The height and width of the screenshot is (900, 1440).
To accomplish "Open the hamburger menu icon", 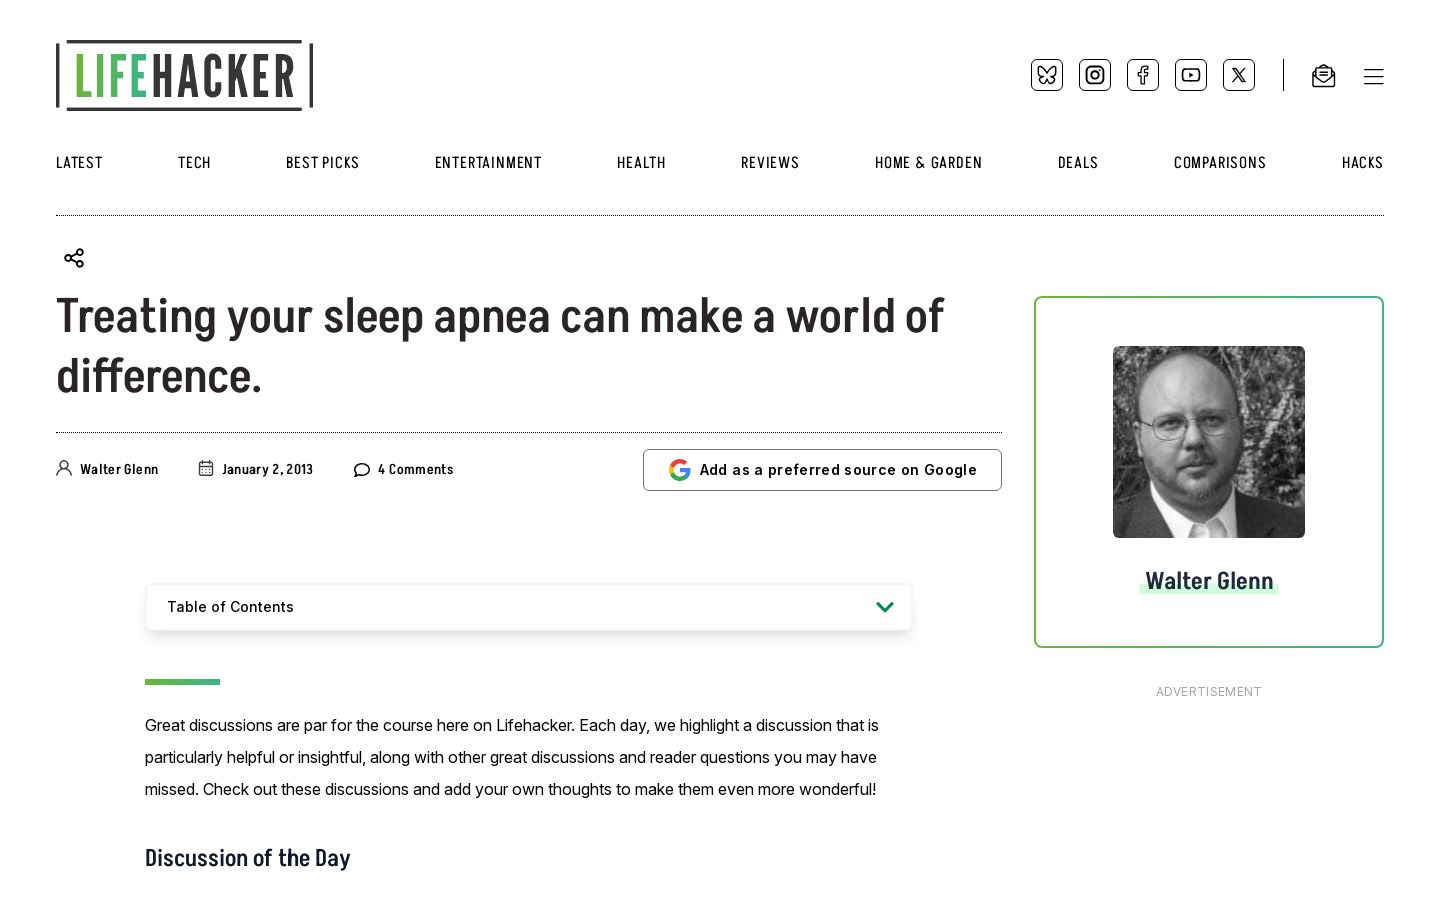I will (1374, 77).
